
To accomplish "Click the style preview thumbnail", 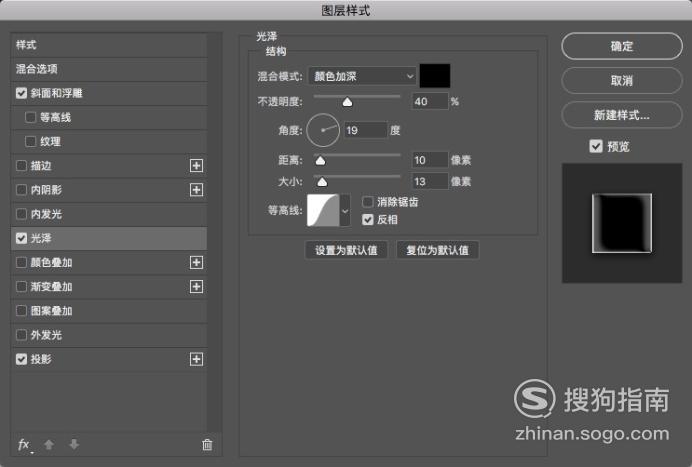I will coord(622,223).
